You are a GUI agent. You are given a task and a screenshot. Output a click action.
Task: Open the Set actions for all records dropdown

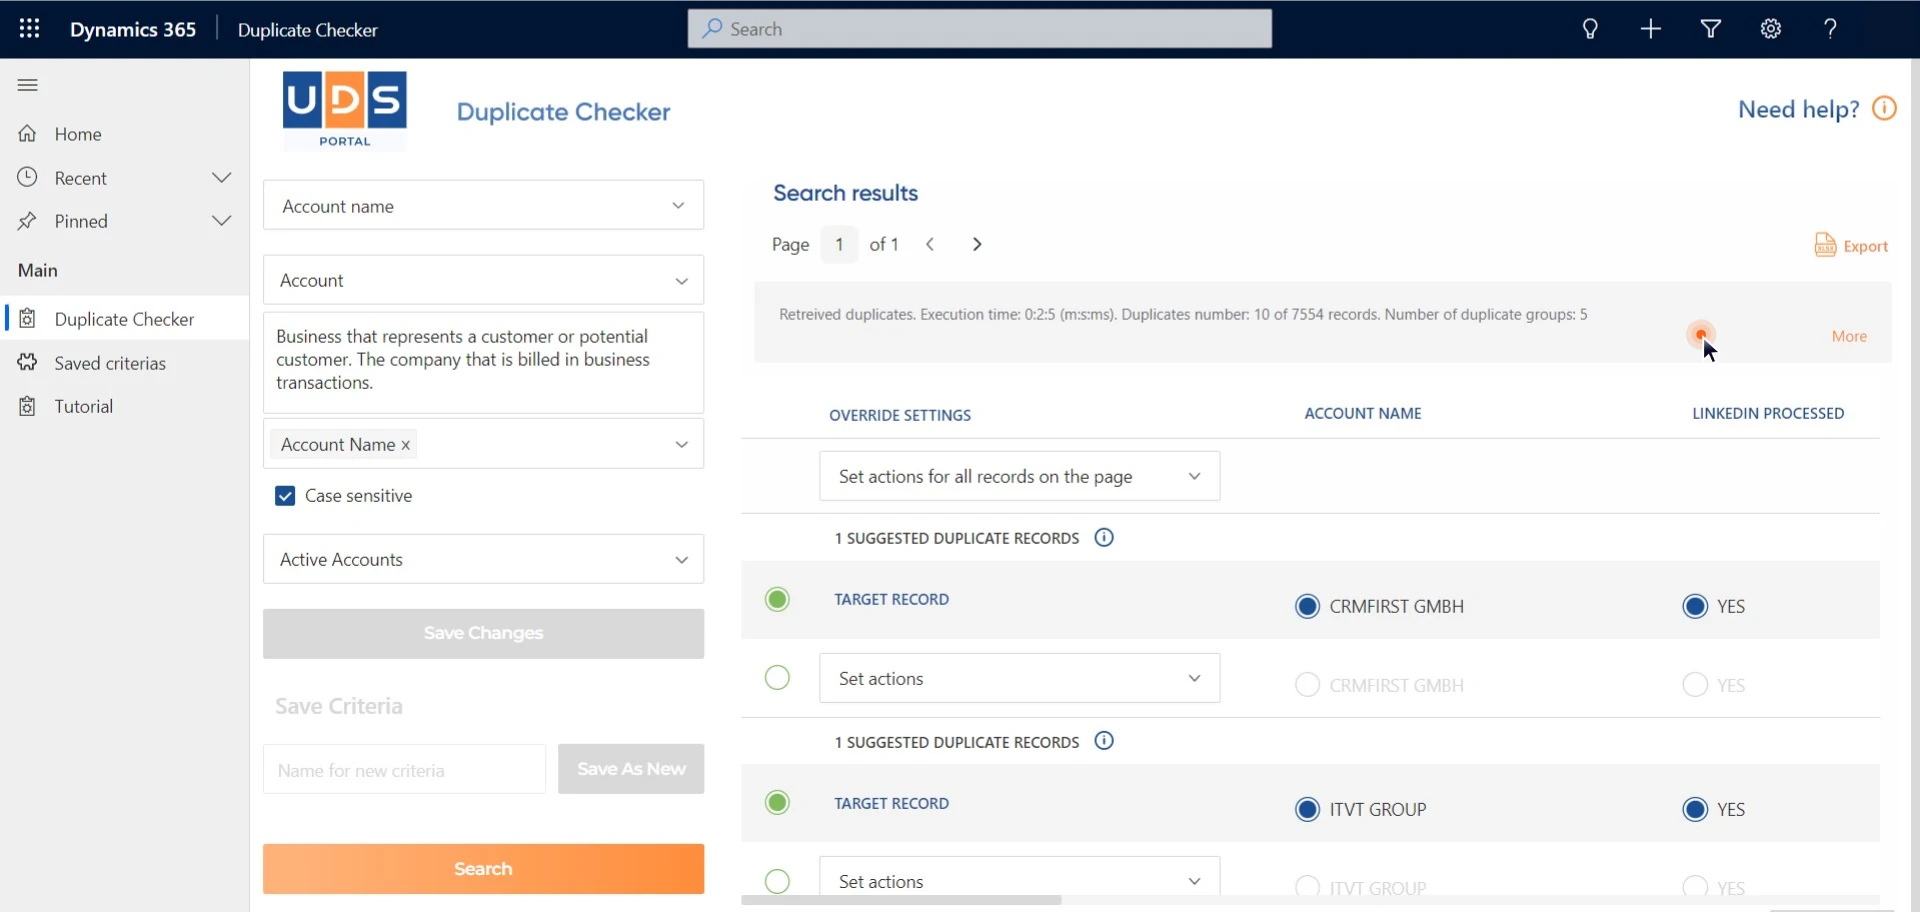tap(1018, 477)
